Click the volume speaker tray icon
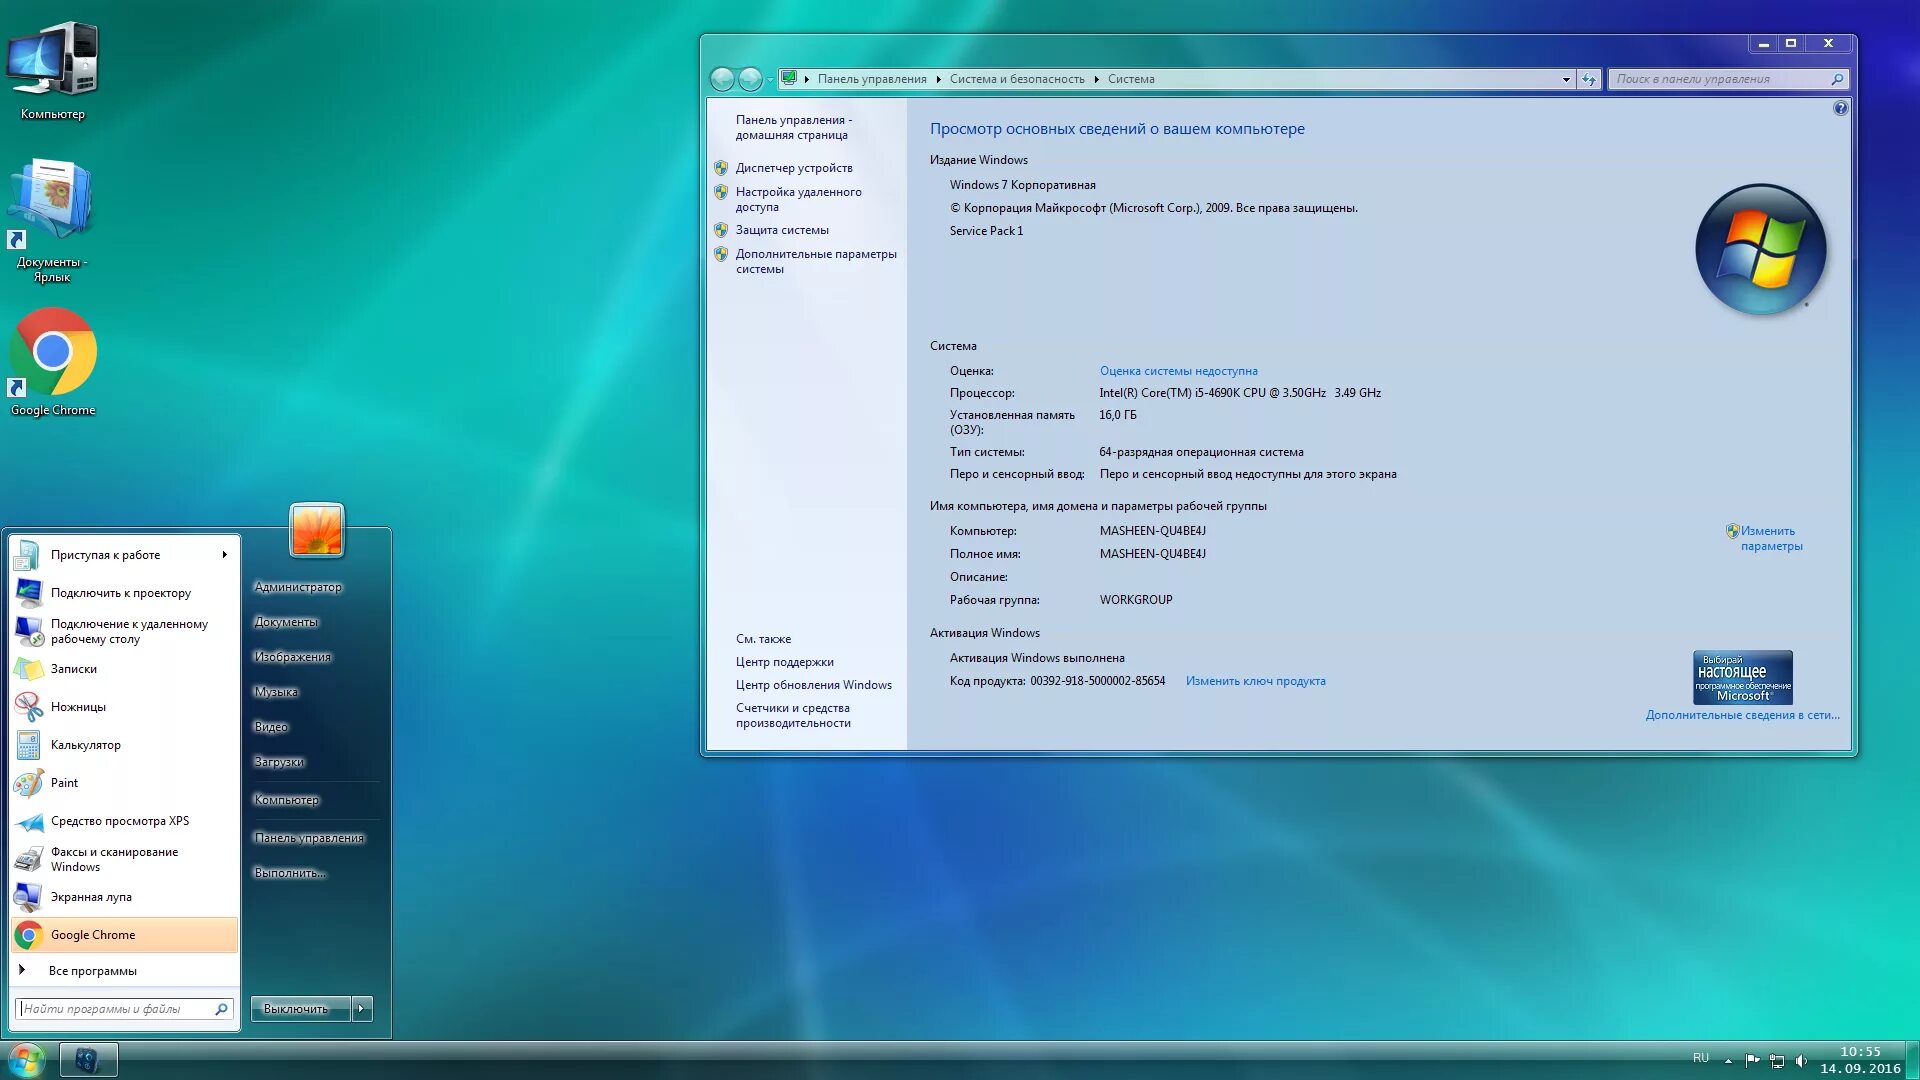Image resolution: width=1920 pixels, height=1080 pixels. click(1801, 1060)
